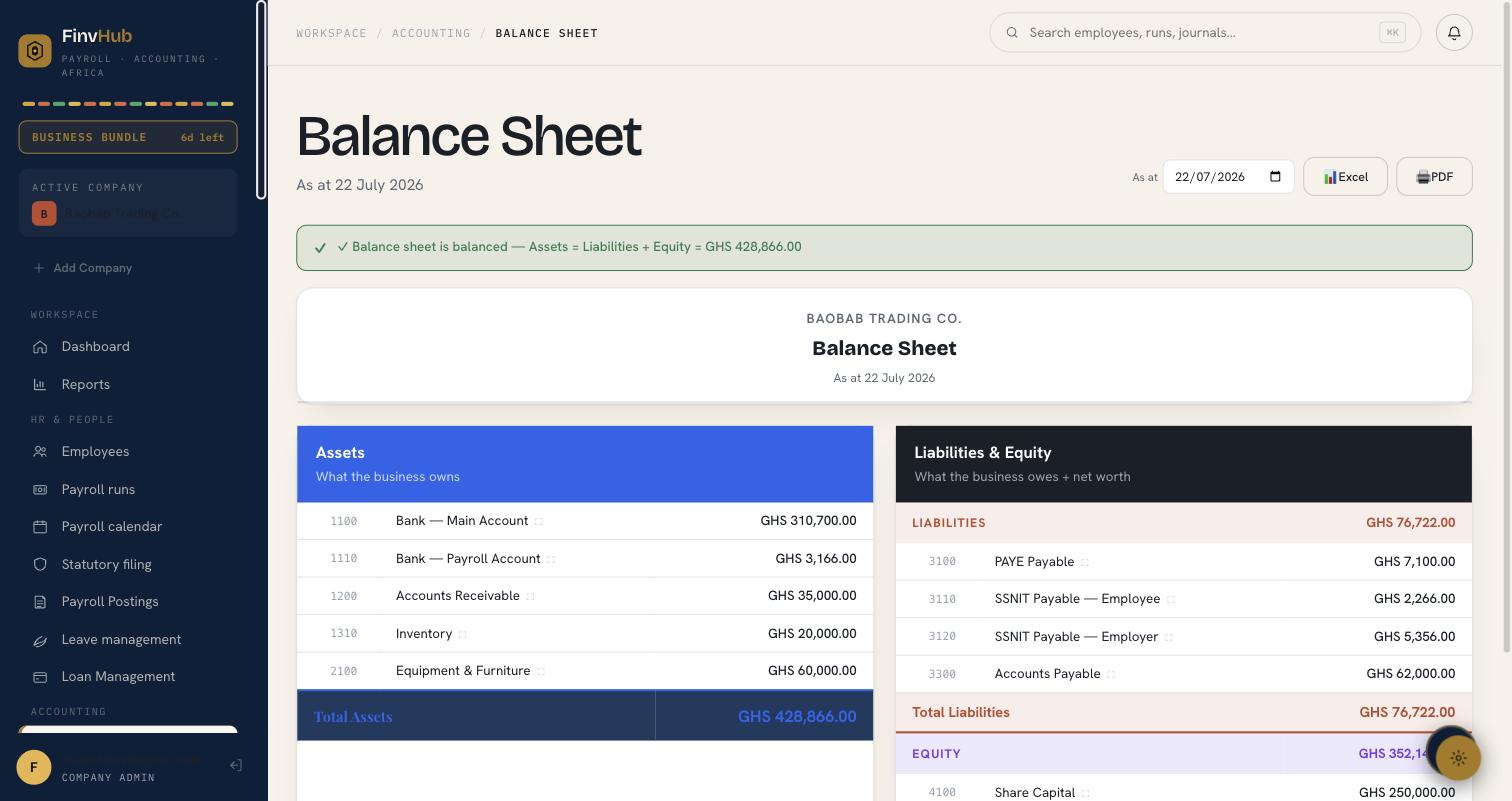Click Add Company
1512x801 pixels.
pyautogui.click(x=83, y=268)
